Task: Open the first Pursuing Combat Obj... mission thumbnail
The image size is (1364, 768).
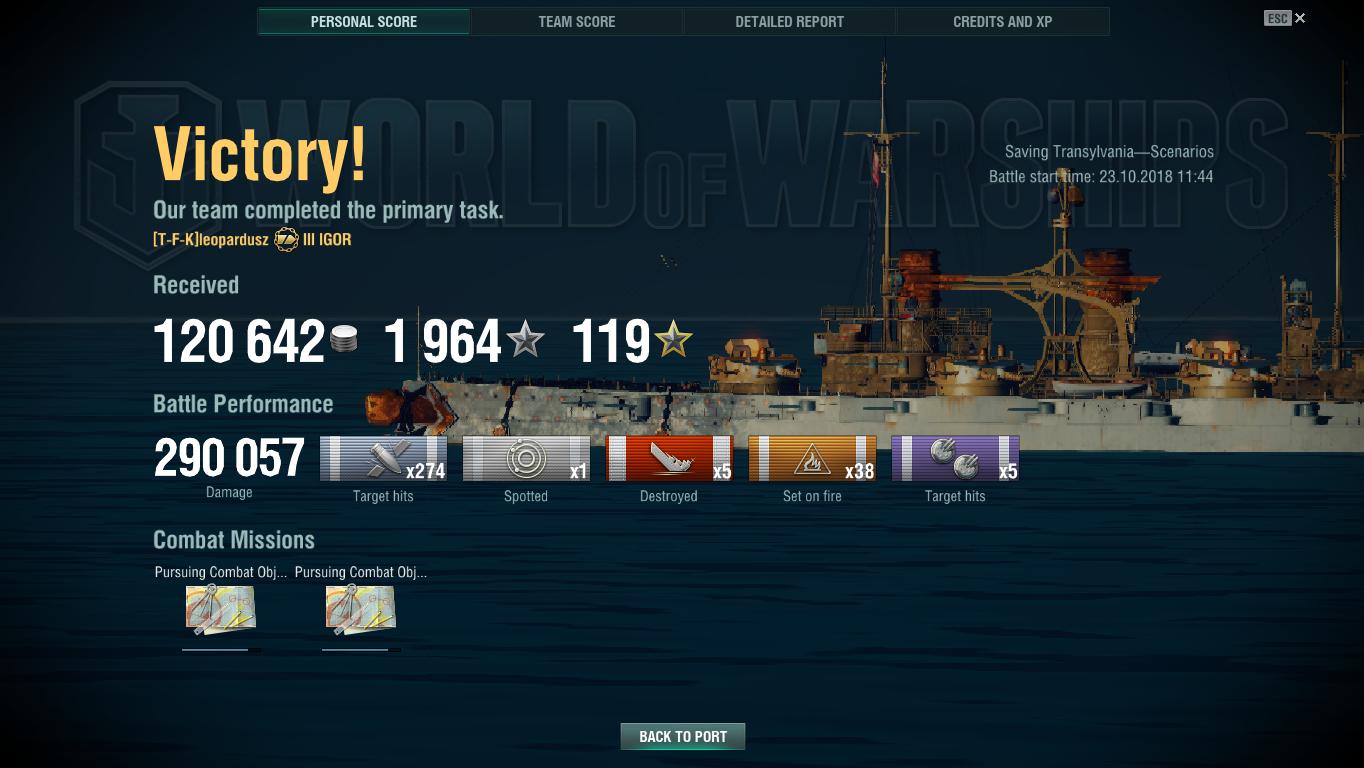Action: click(221, 610)
